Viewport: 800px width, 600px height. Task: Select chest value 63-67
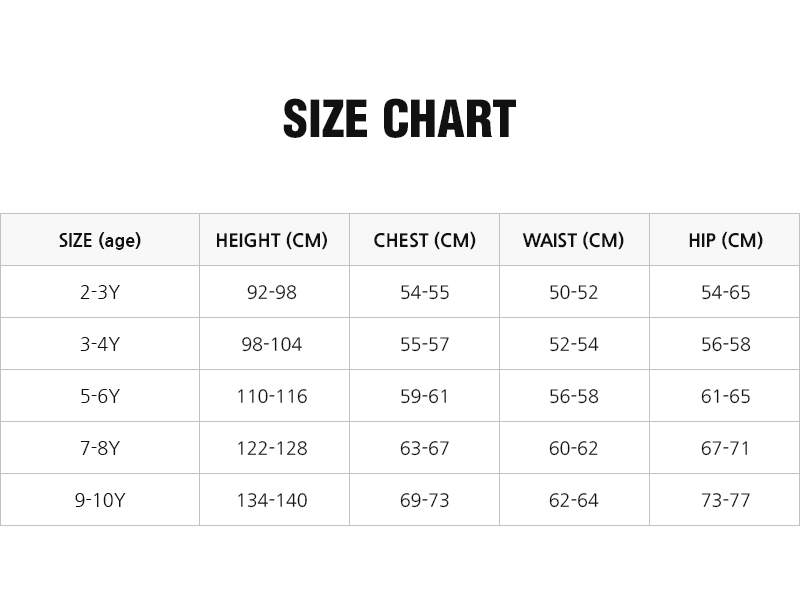(x=425, y=448)
